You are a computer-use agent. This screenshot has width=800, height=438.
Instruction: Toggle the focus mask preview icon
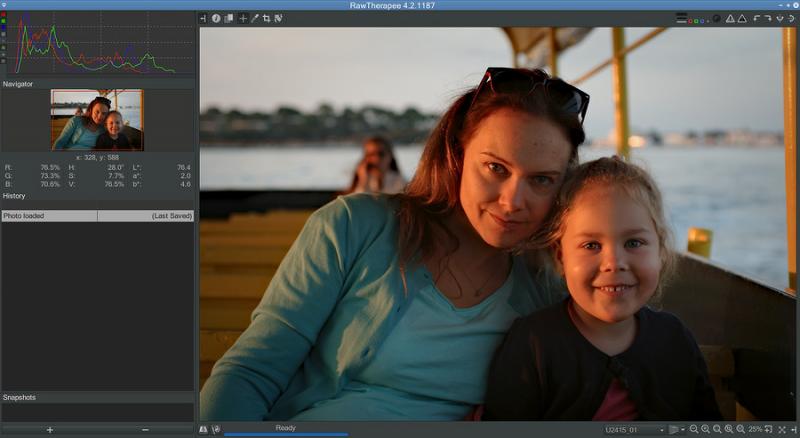point(716,18)
